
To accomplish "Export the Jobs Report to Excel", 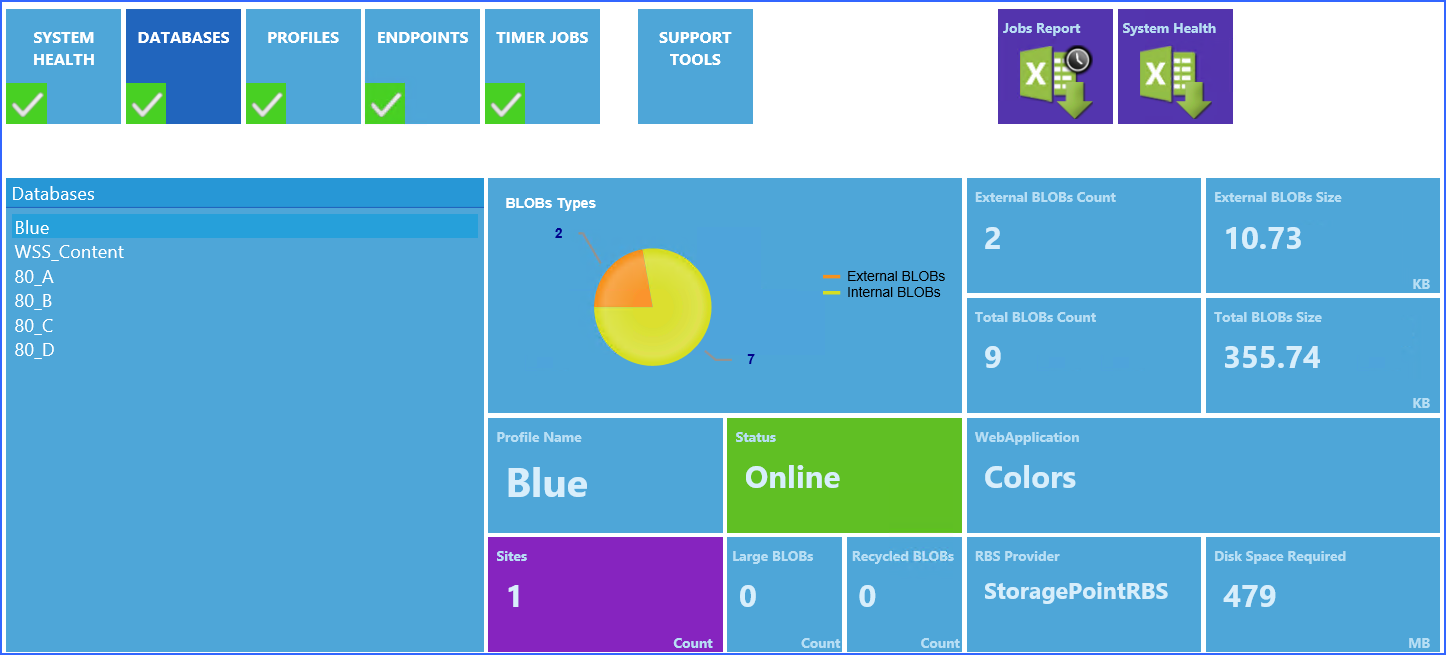I will (1055, 67).
